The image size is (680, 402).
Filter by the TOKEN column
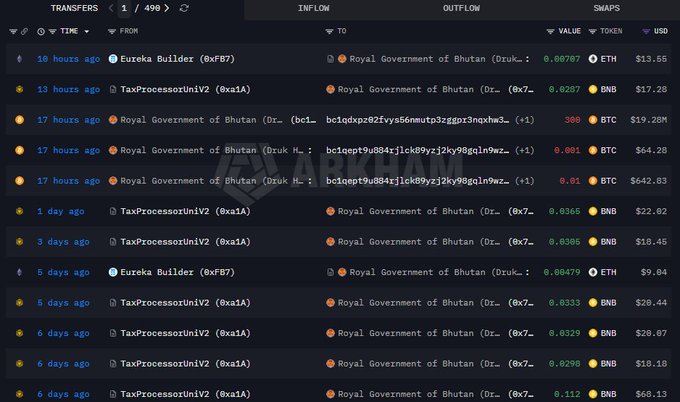(592, 31)
